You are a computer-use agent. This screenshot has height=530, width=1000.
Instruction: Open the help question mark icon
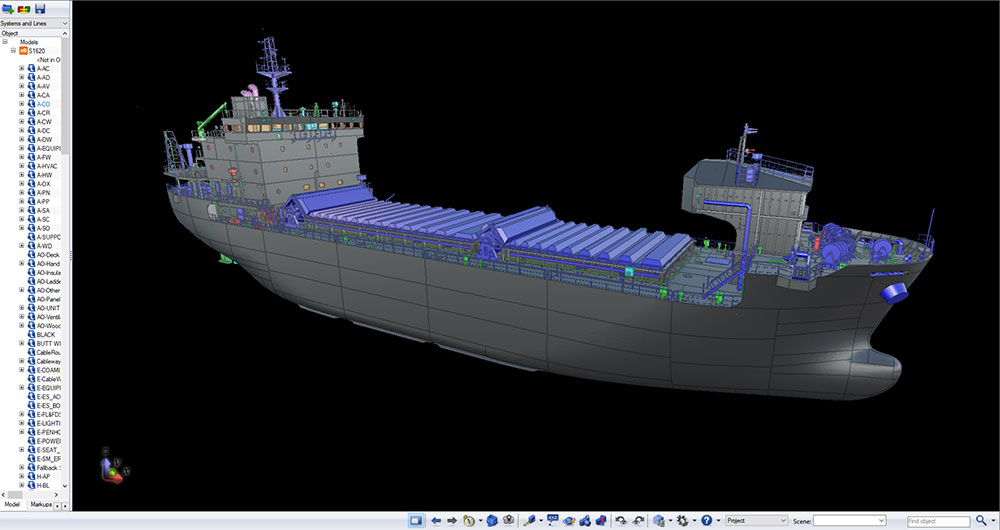click(x=706, y=520)
